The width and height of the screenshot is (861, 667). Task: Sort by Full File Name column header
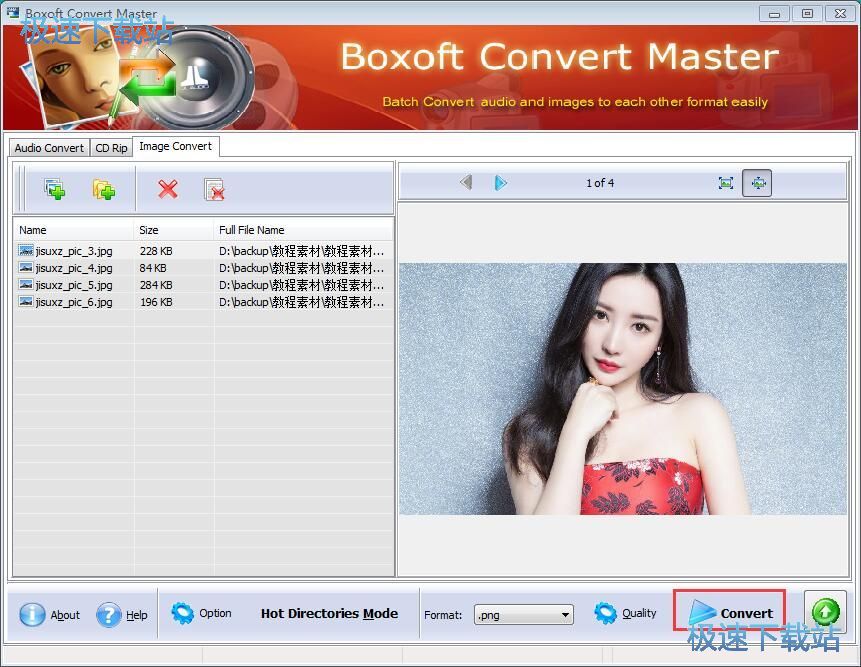[x=303, y=230]
